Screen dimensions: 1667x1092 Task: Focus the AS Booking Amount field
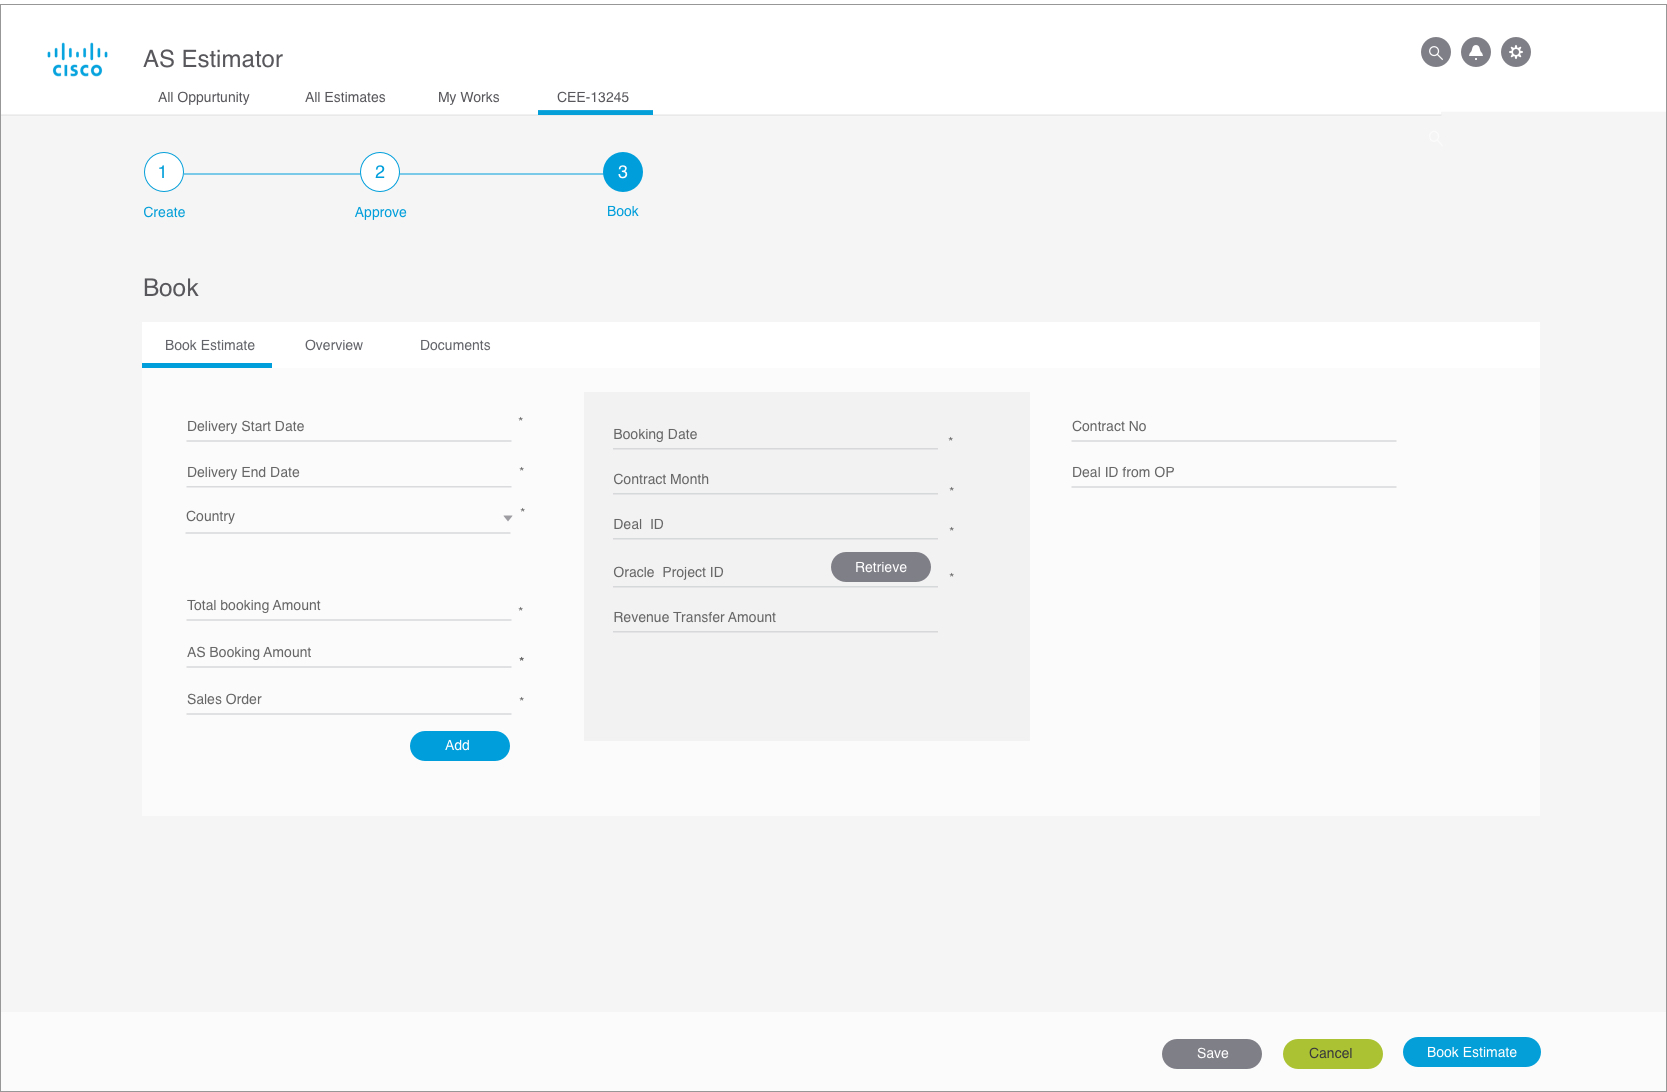pos(349,653)
